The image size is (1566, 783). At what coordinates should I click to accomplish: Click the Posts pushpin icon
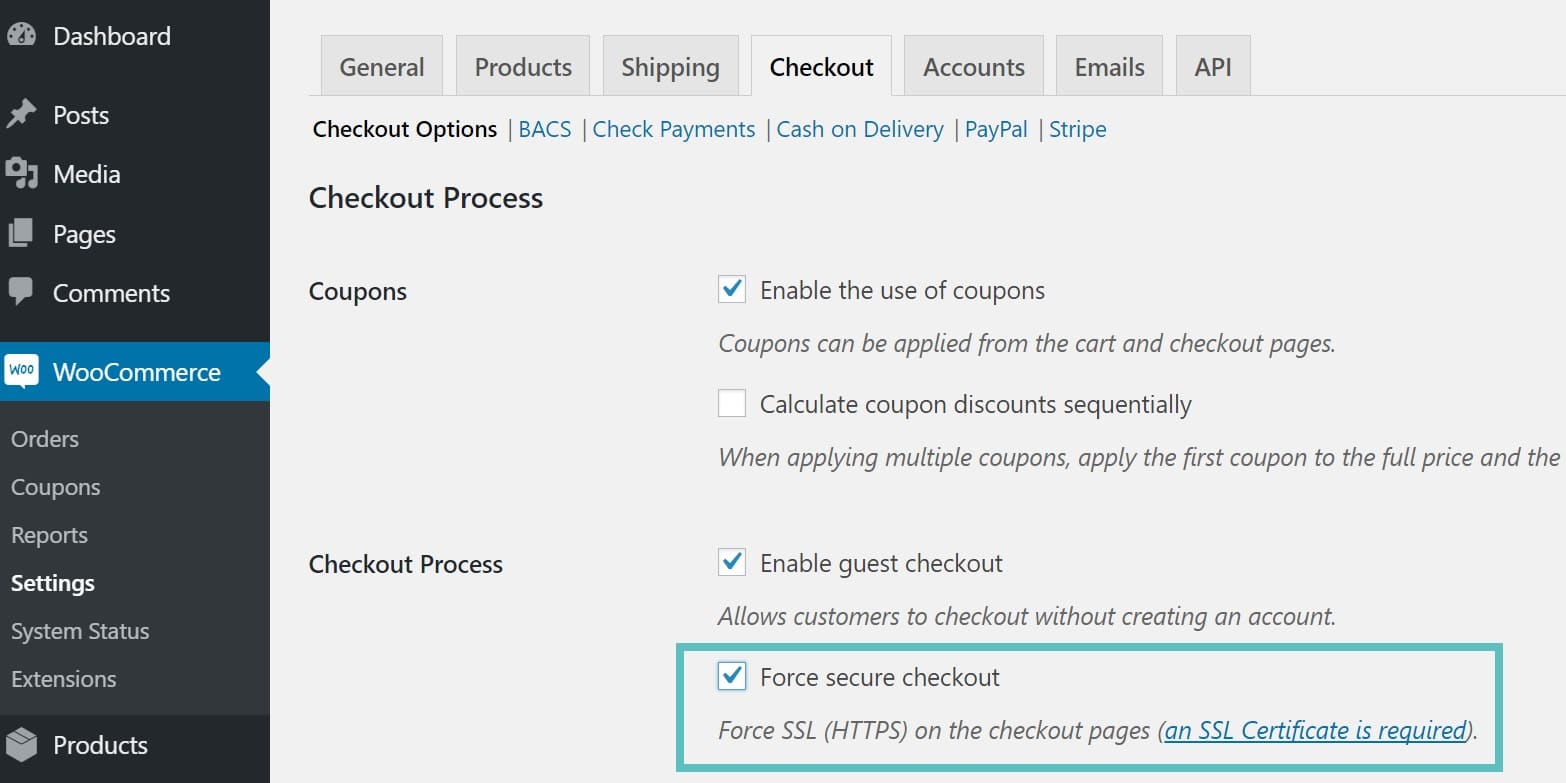[22, 114]
